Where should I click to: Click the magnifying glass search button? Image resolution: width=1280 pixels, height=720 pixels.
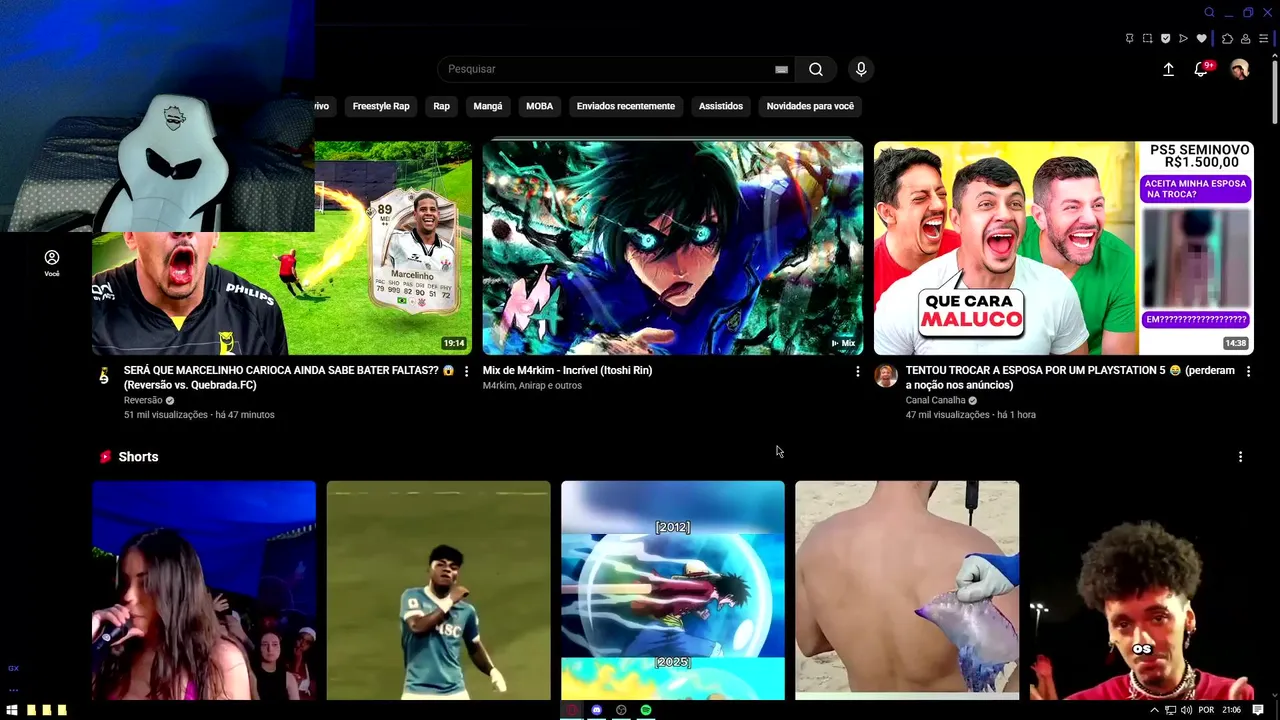tap(816, 69)
